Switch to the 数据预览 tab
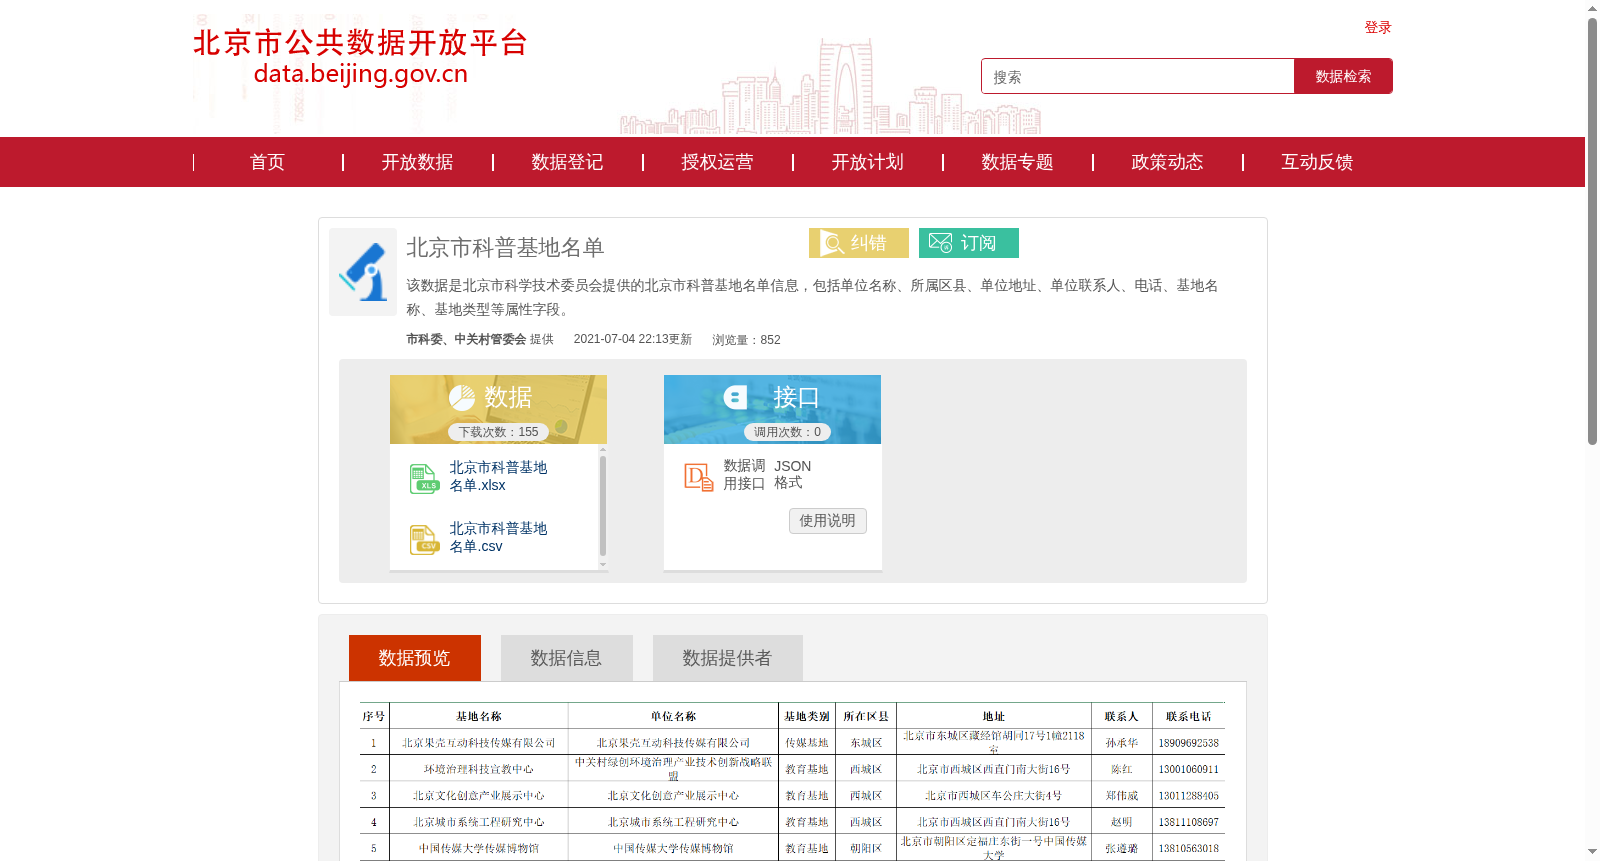Viewport: 1600px width, 861px height. pyautogui.click(x=415, y=658)
